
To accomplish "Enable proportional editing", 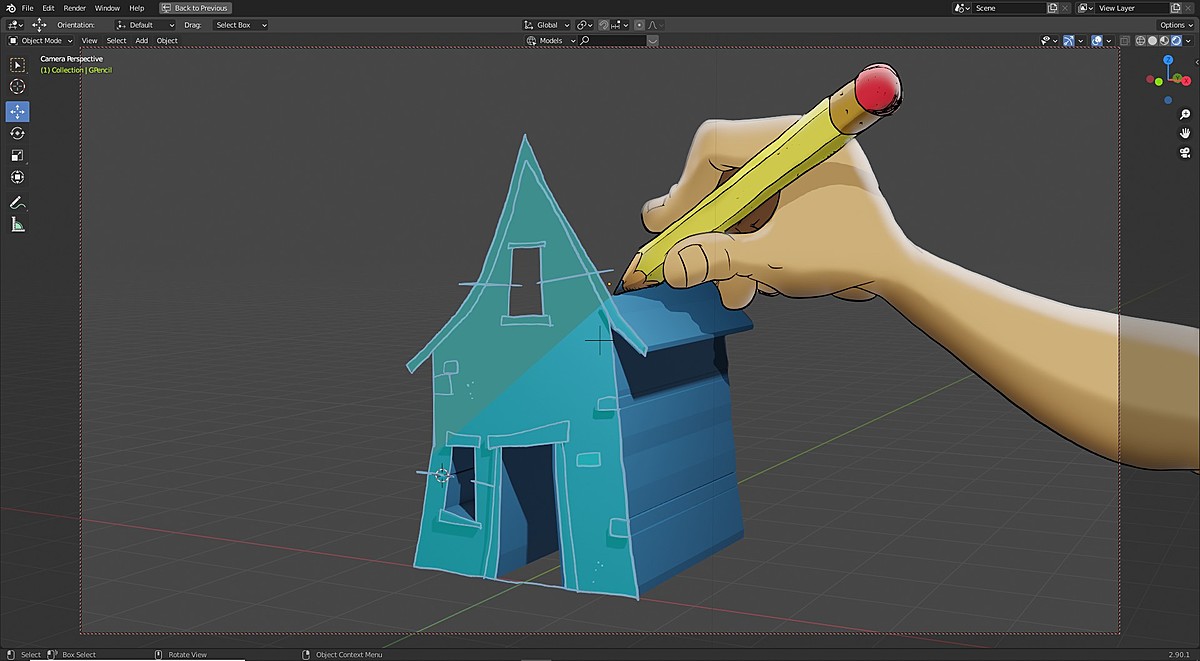I will (639, 25).
